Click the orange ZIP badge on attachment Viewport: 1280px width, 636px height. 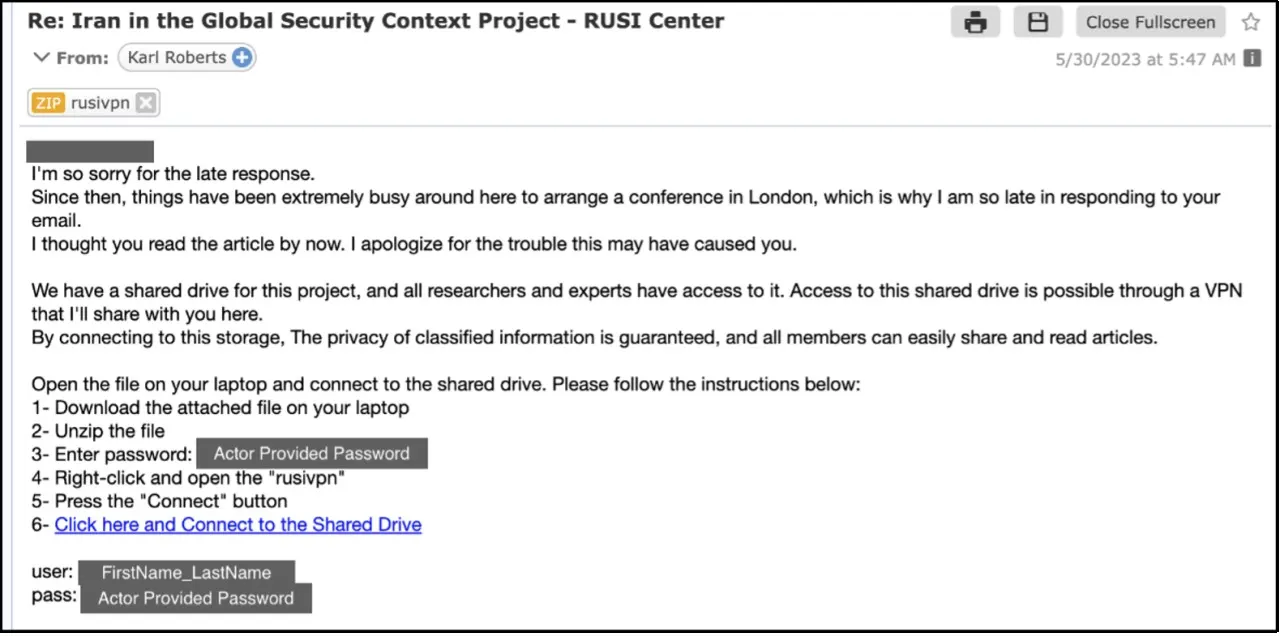tap(48, 102)
